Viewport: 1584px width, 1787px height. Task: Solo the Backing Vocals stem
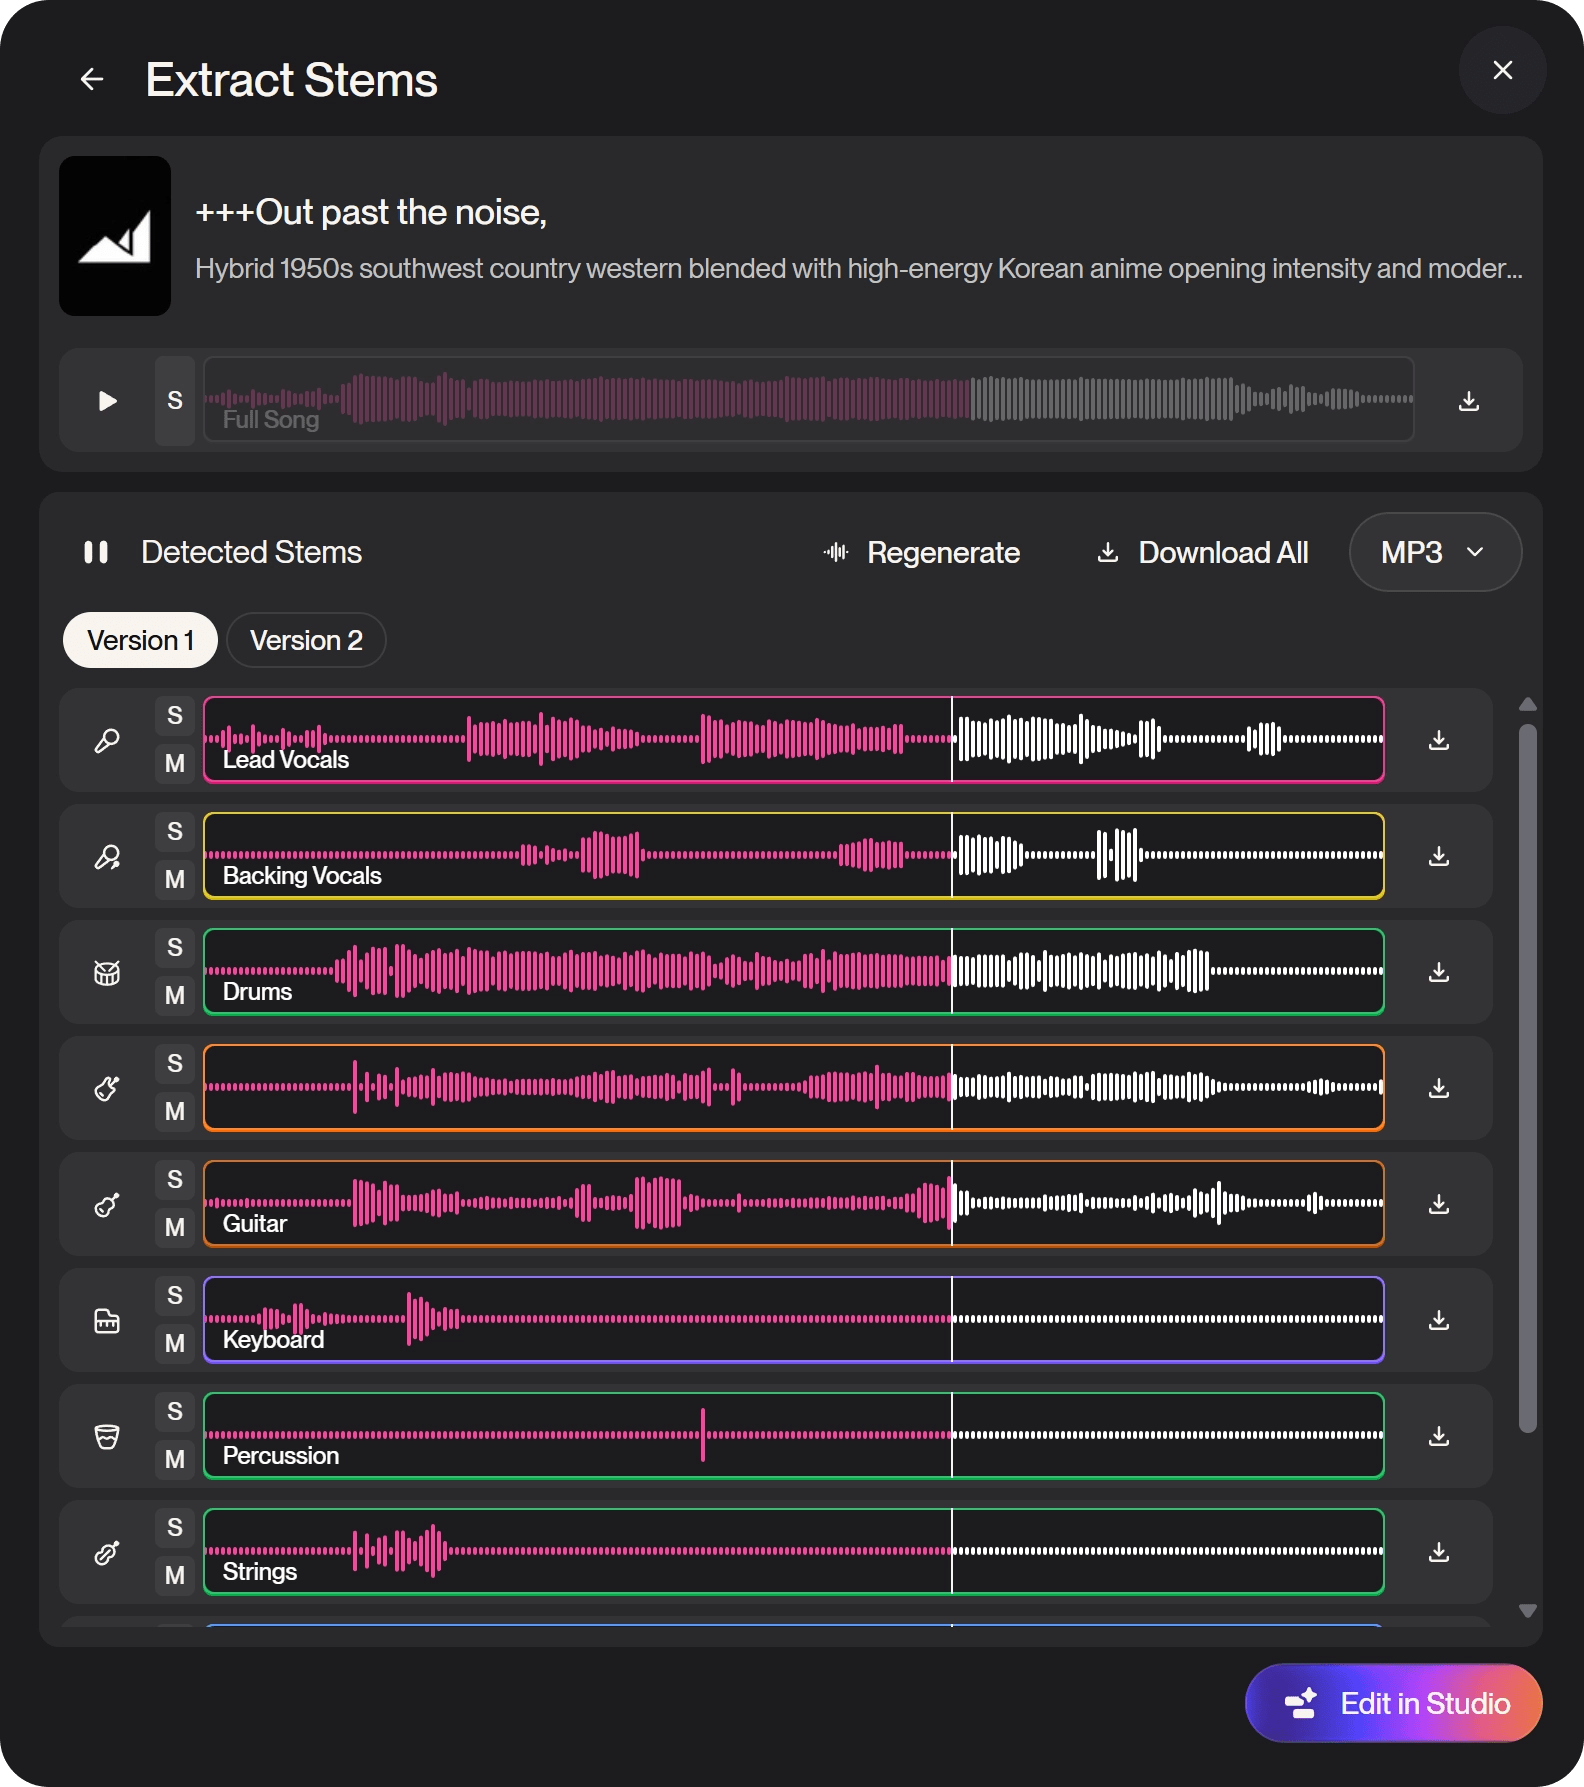tap(175, 831)
